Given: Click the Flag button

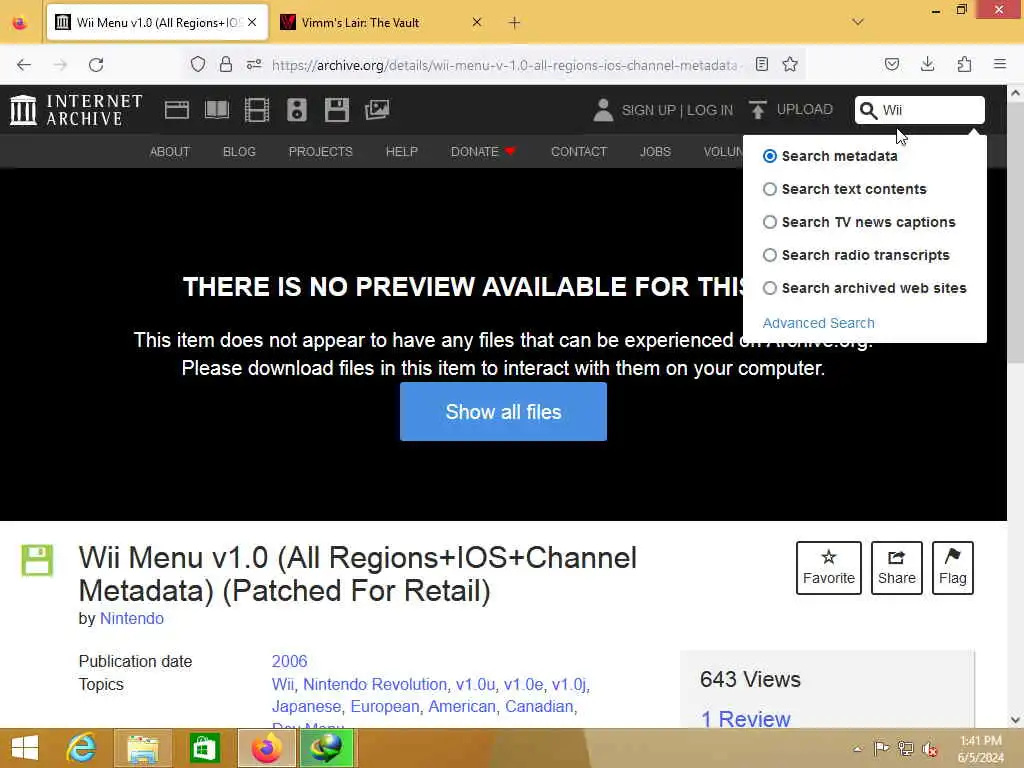Looking at the screenshot, I should coord(953,568).
